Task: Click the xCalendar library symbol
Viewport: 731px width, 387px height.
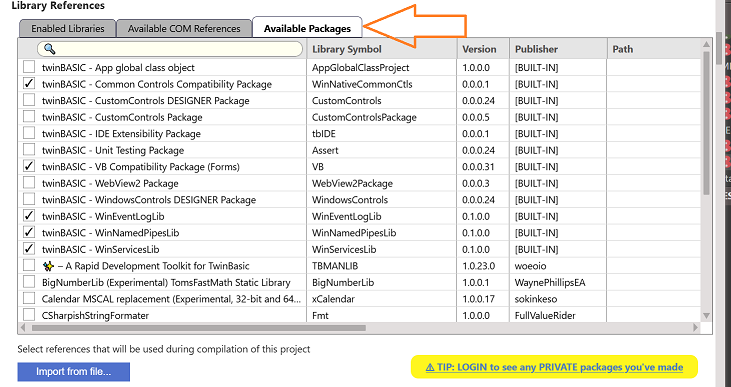Action: (333, 299)
